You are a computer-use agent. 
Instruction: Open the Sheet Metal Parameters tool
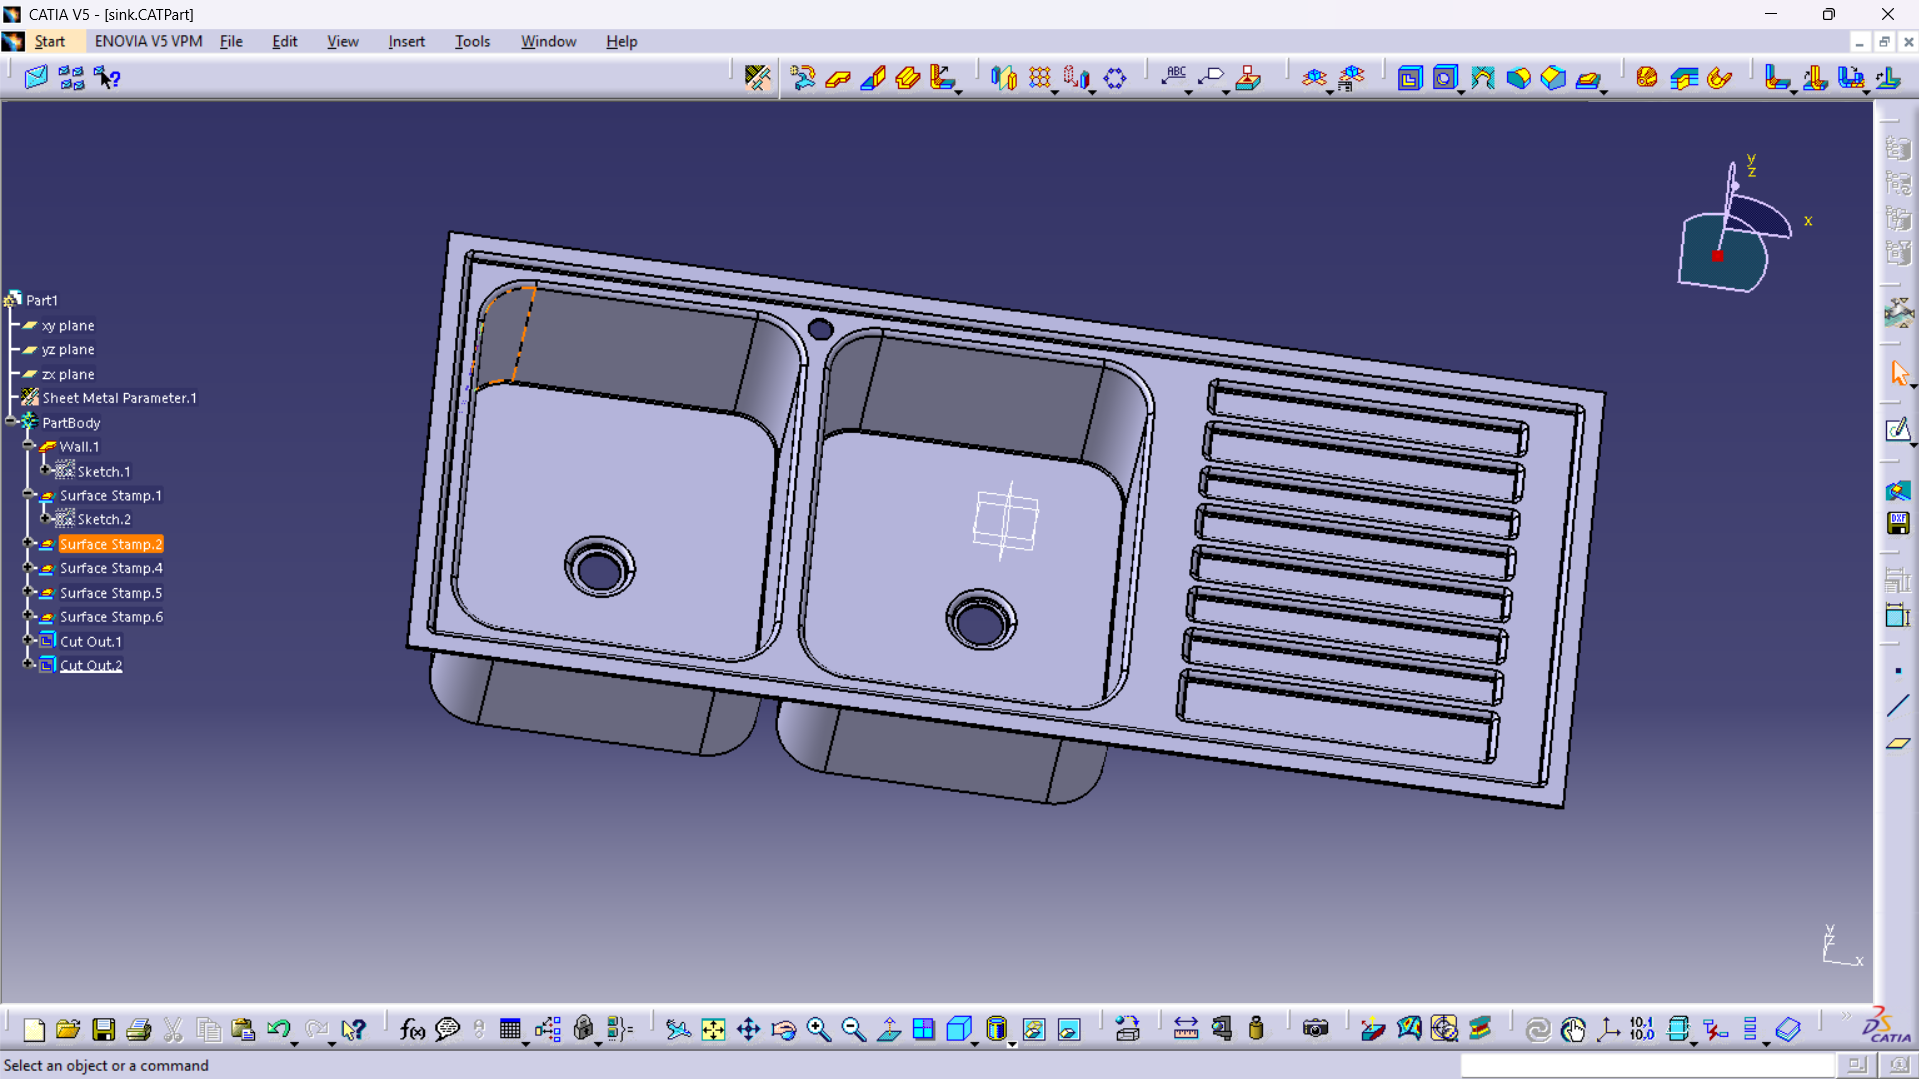tap(757, 78)
